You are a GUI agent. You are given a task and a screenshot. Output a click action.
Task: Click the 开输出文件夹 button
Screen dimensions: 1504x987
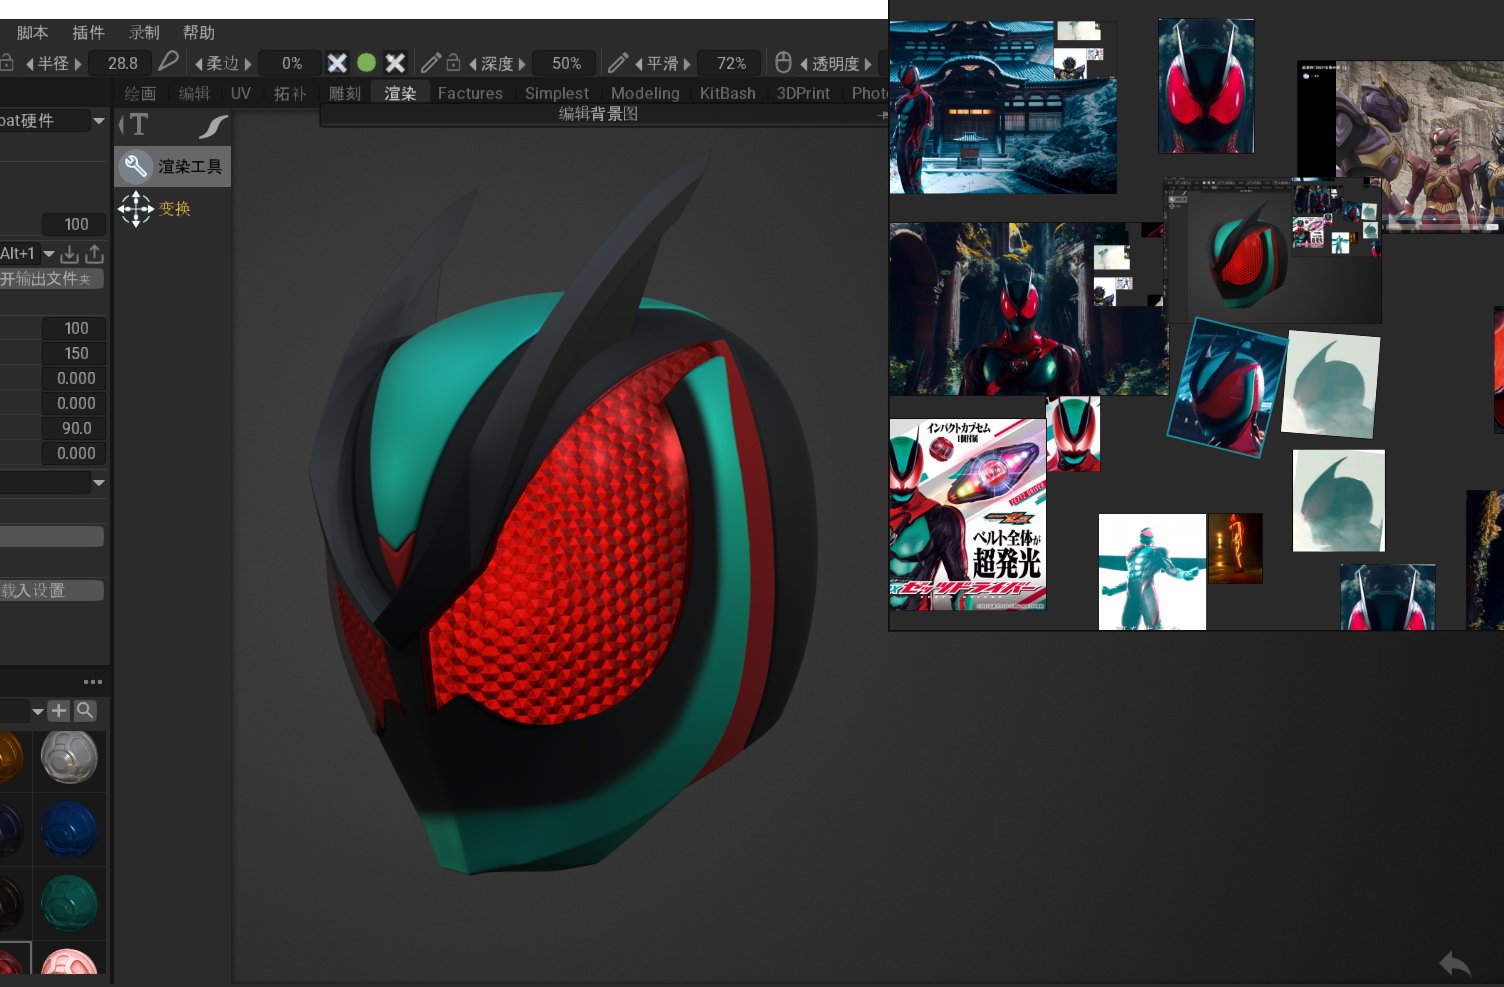pos(50,279)
